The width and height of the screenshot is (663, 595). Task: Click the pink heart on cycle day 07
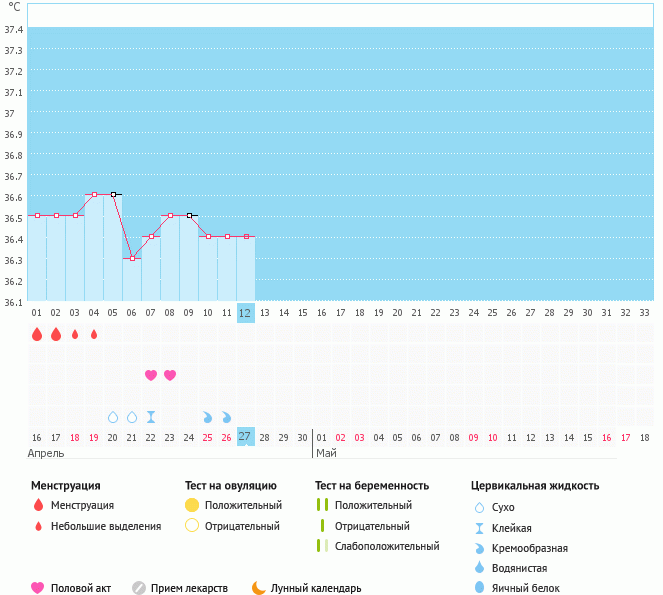click(x=151, y=375)
